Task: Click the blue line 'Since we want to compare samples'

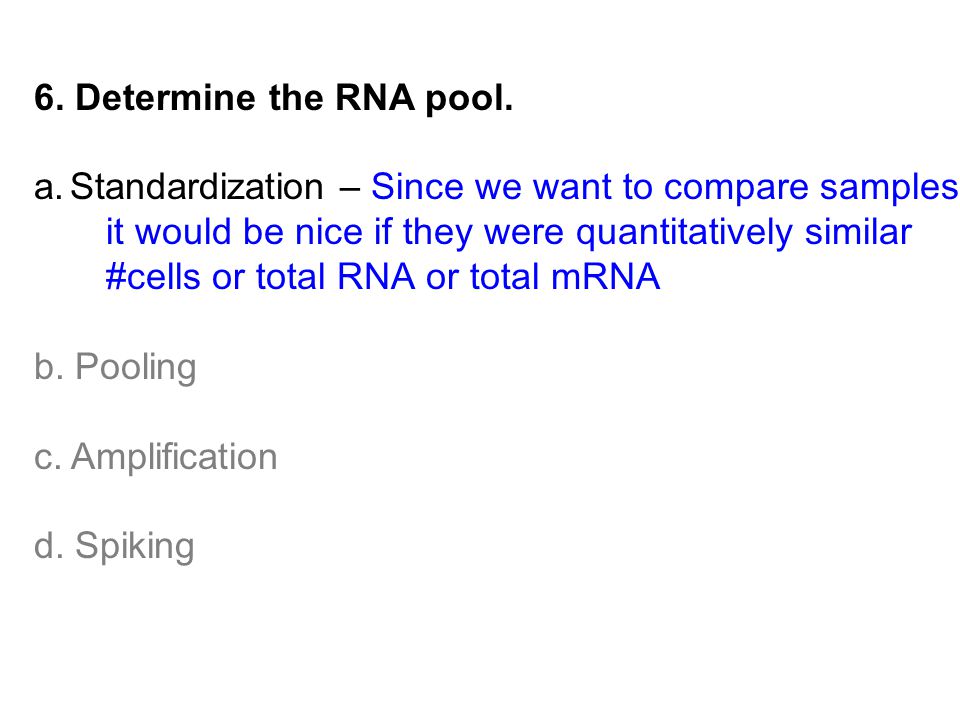Action: coord(665,187)
